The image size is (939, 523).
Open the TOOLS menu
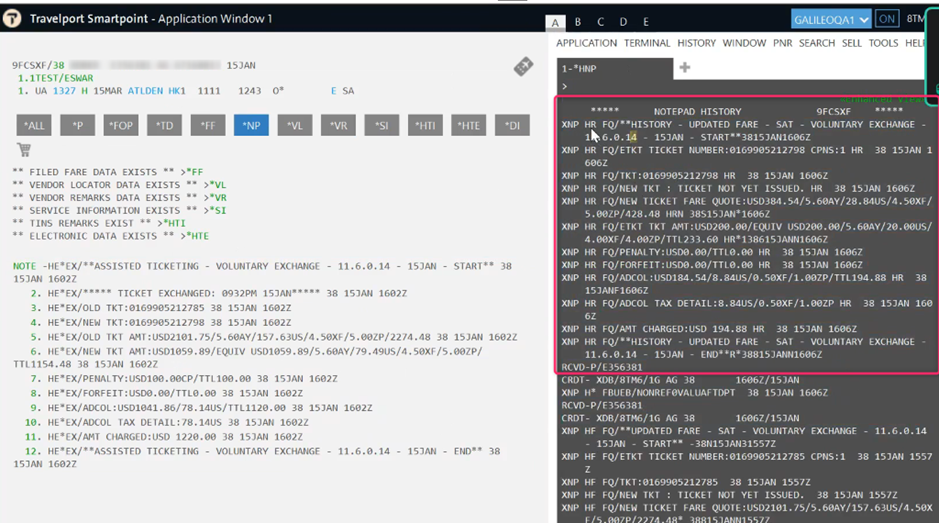tap(883, 43)
